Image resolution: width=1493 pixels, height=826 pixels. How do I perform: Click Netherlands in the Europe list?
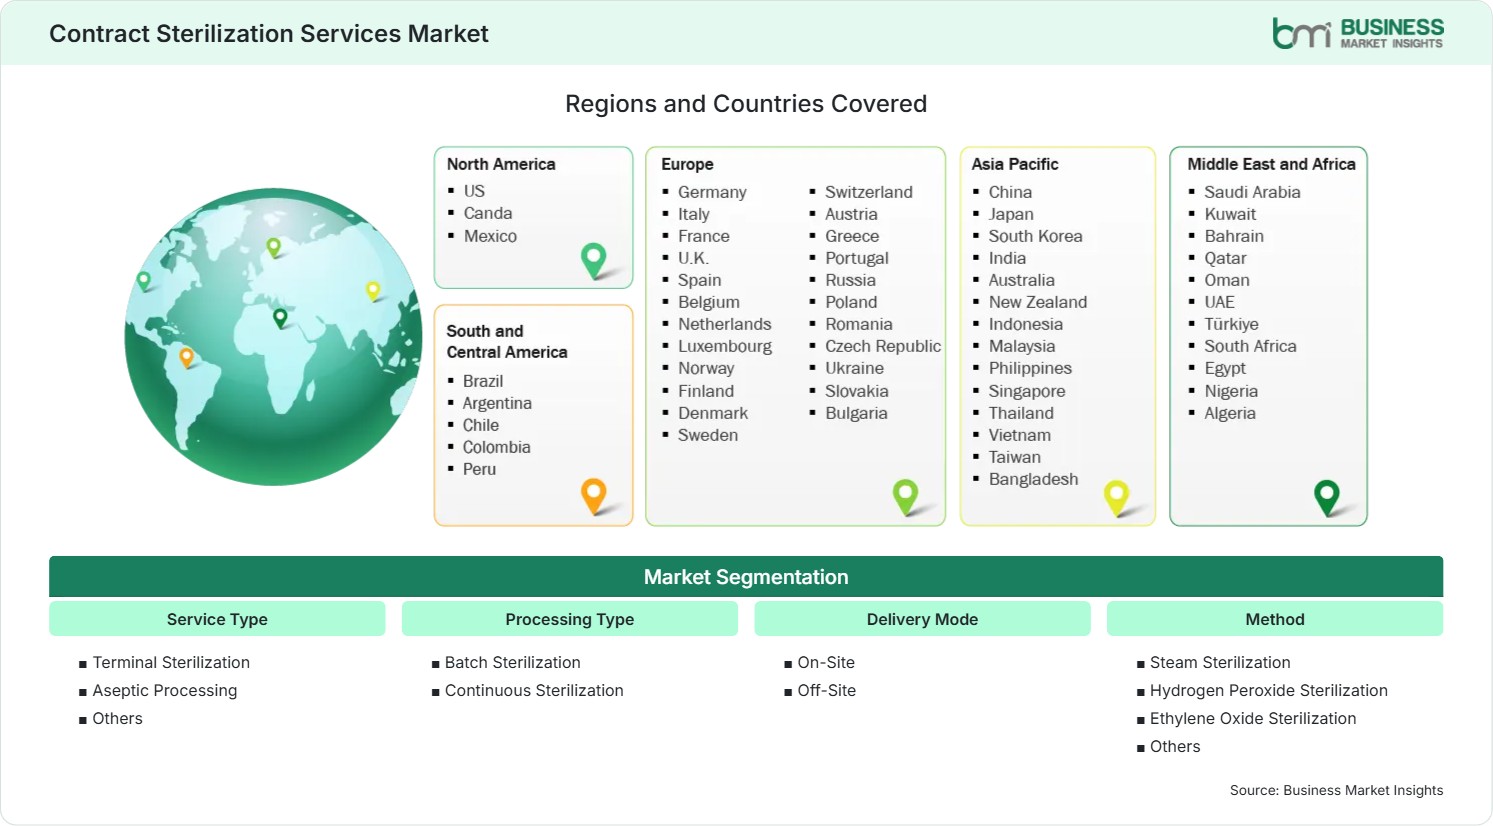[x=725, y=324]
